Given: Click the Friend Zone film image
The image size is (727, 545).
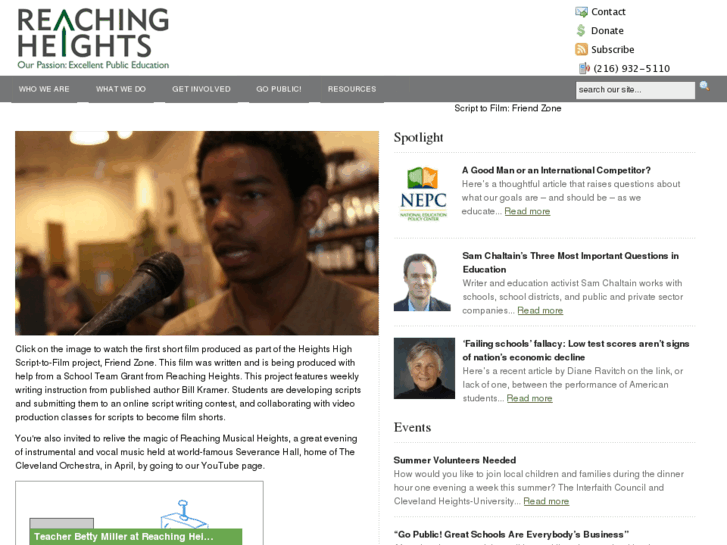Looking at the screenshot, I should click(x=197, y=233).
